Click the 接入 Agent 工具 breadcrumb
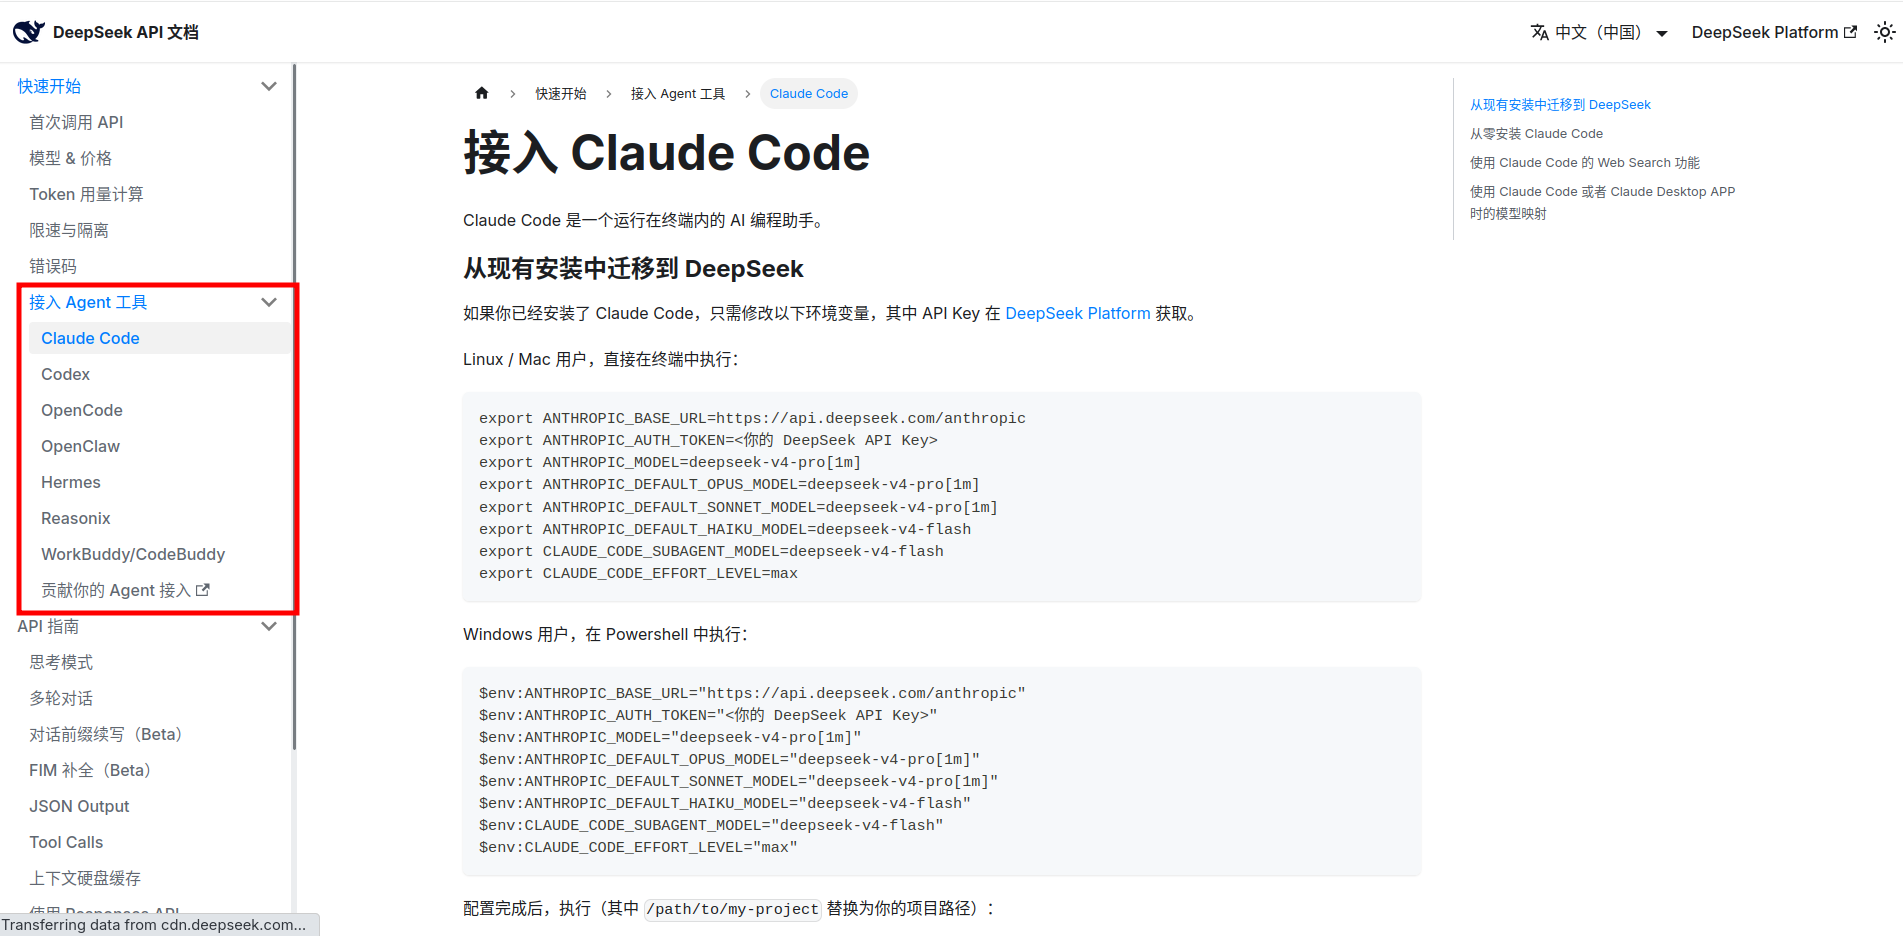 [678, 94]
